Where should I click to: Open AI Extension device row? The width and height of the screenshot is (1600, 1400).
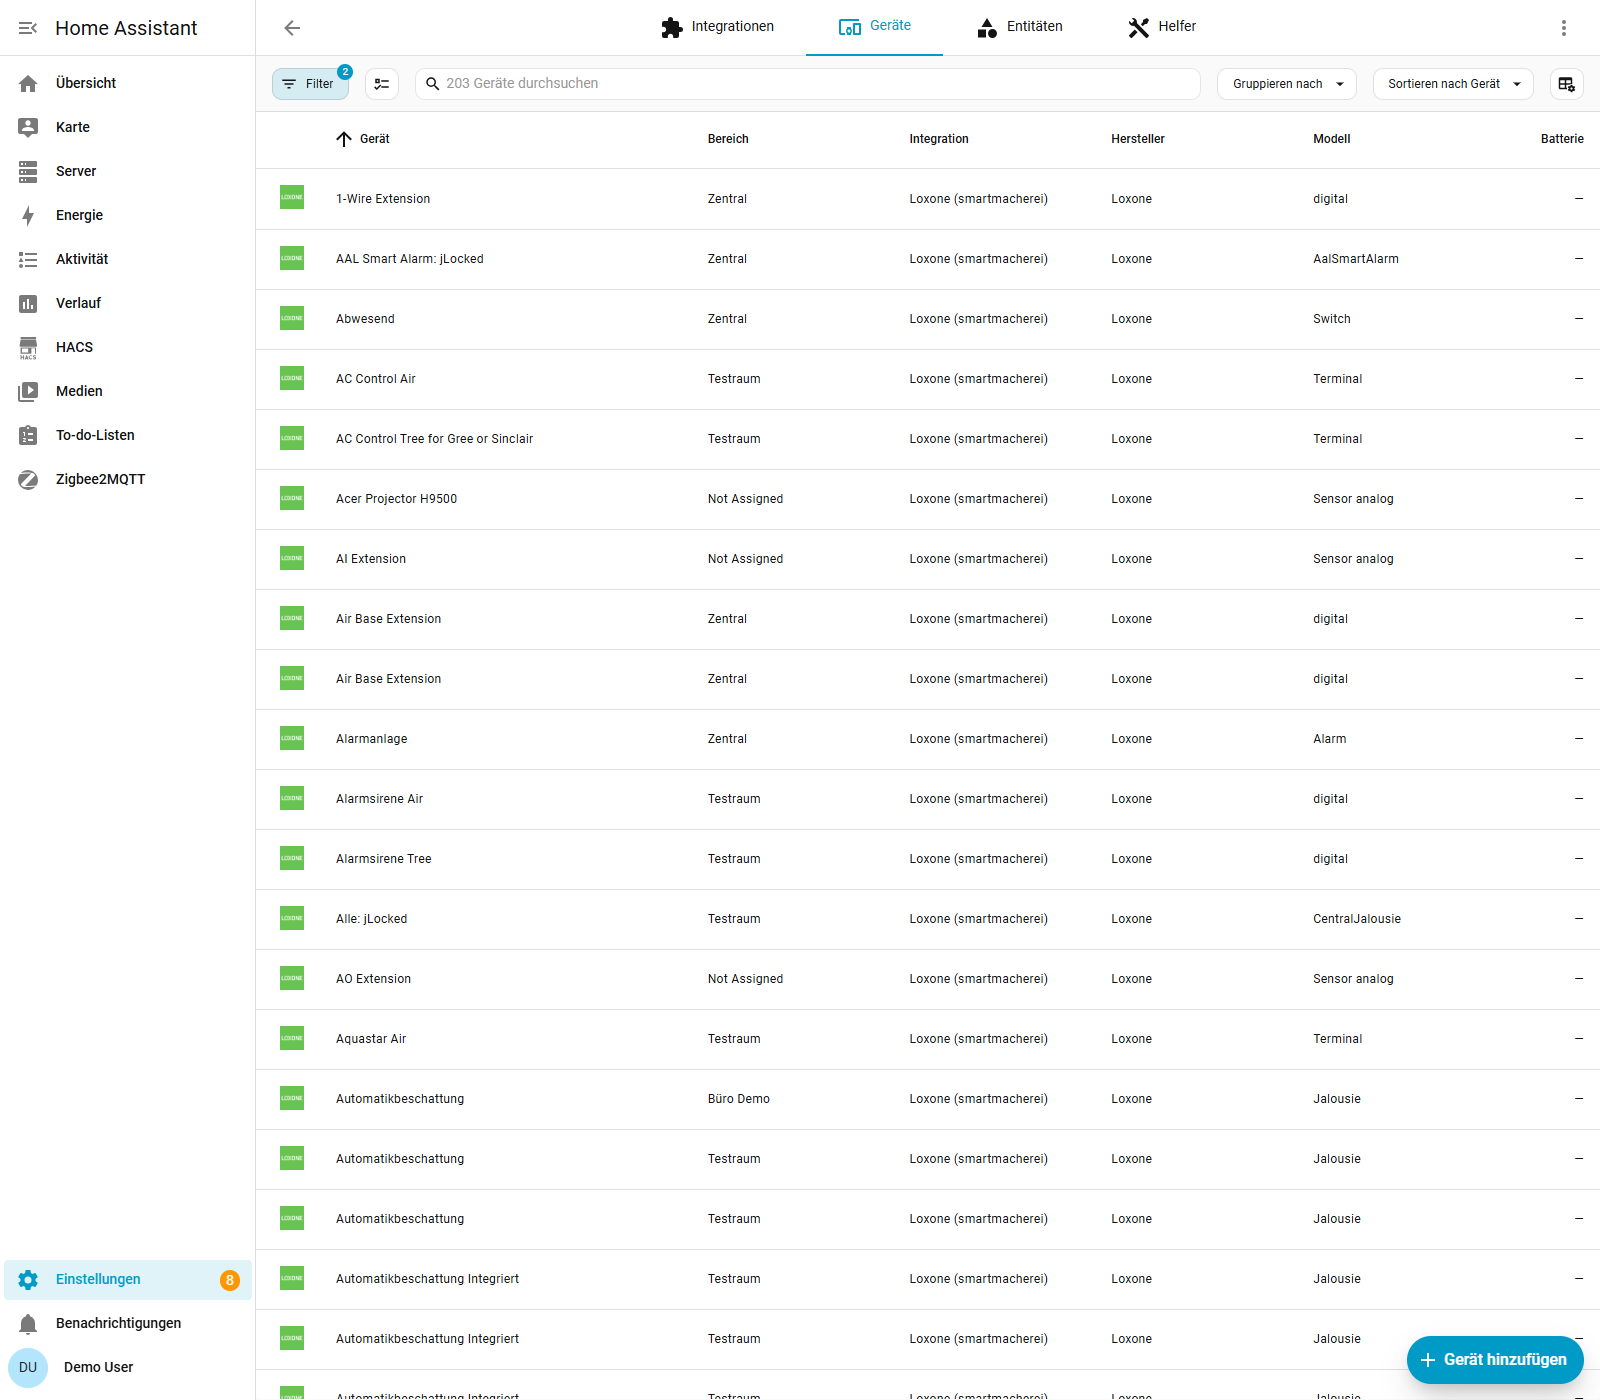928,559
